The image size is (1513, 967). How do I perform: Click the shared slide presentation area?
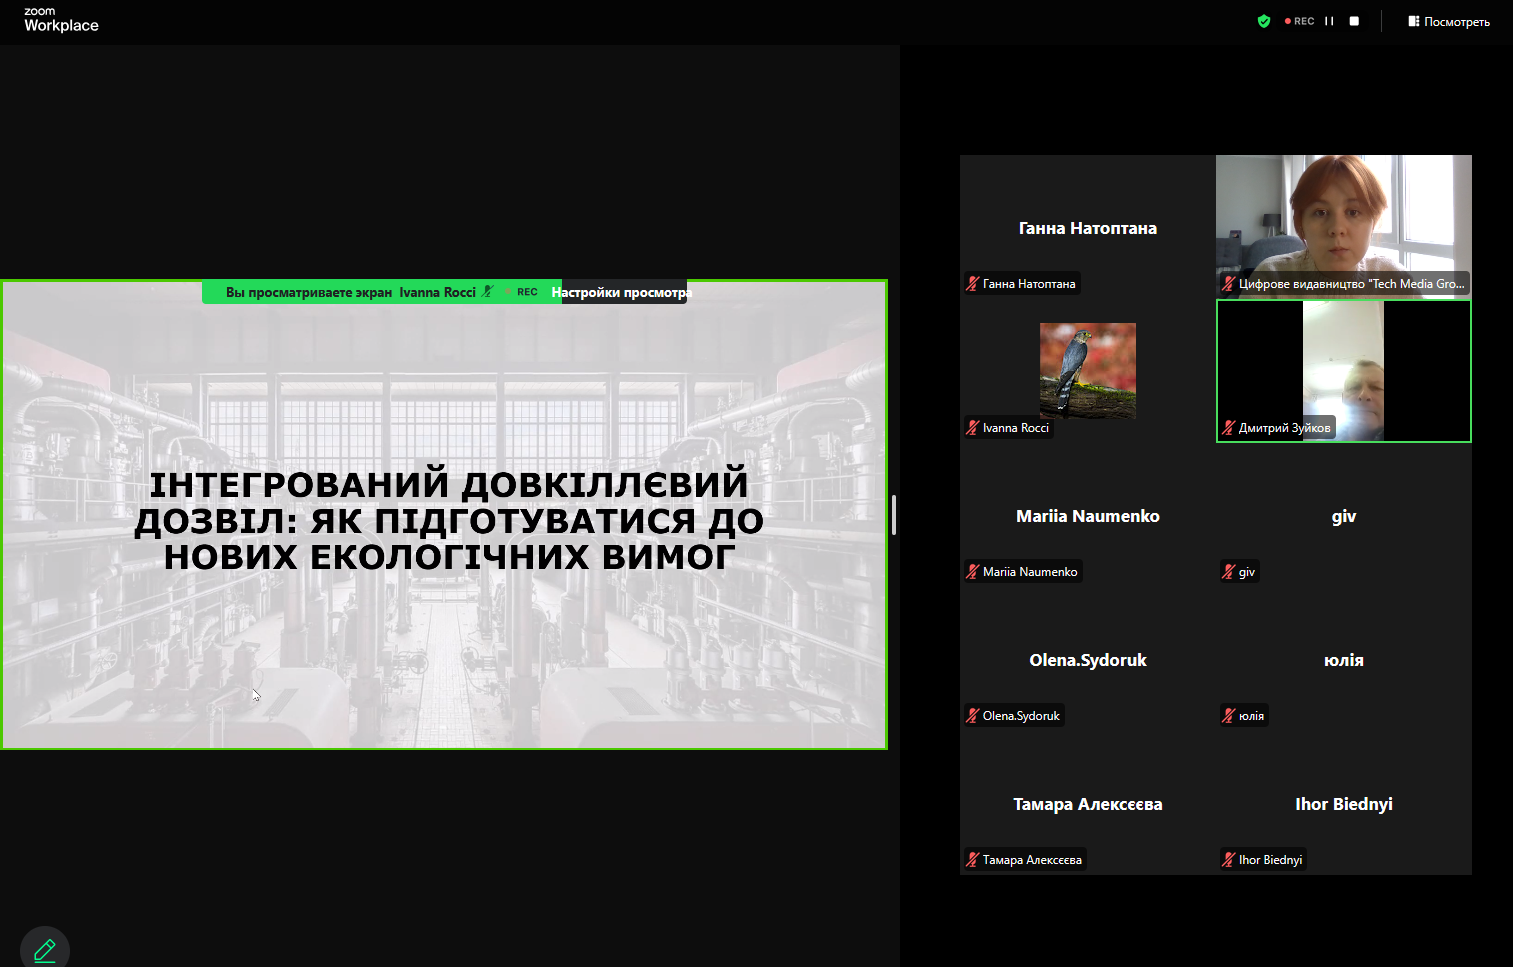click(x=444, y=600)
